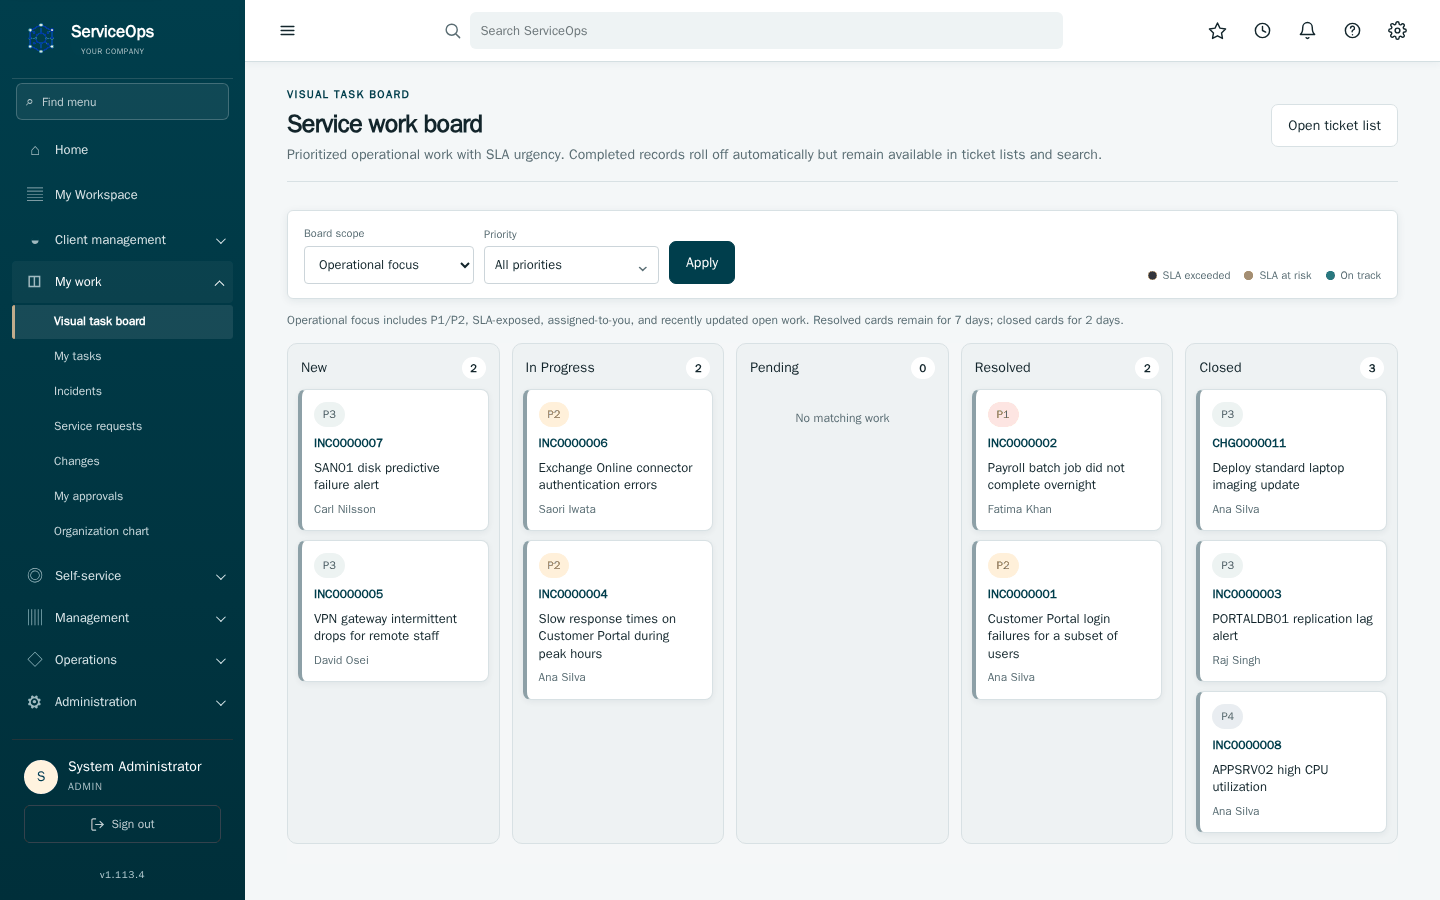The image size is (1440, 900).
Task: Expand the Operations chevron
Action: point(221,661)
